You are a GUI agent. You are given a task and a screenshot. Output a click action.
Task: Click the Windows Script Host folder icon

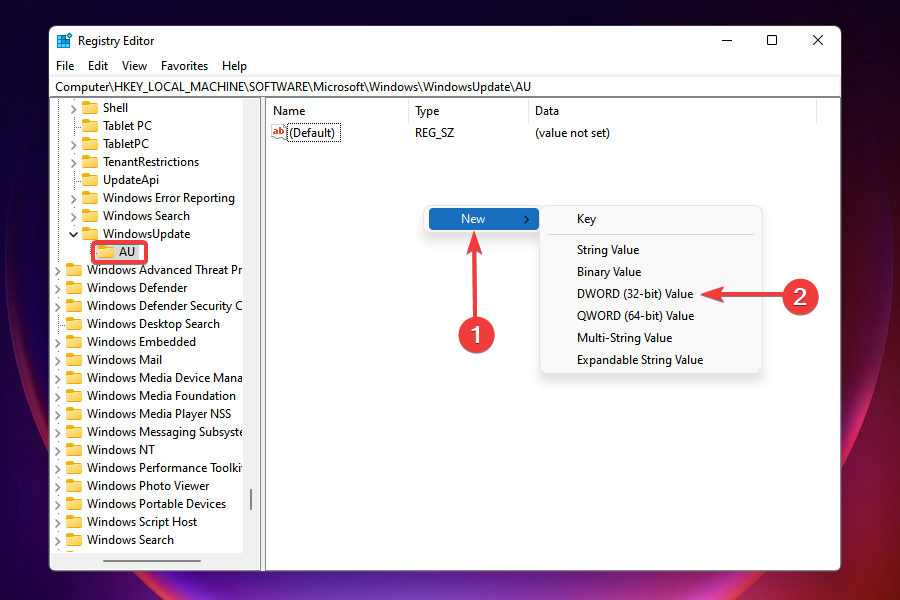(74, 522)
